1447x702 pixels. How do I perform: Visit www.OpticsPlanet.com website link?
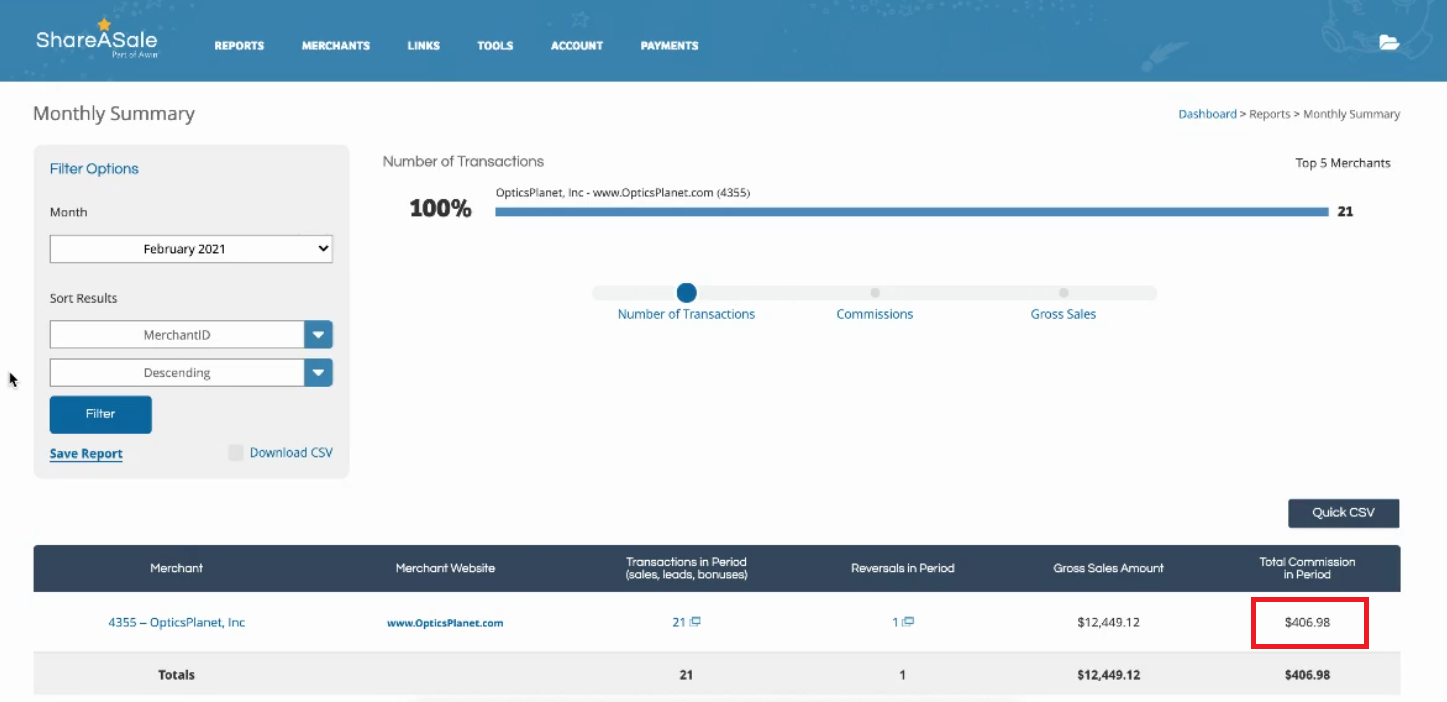[445, 623]
